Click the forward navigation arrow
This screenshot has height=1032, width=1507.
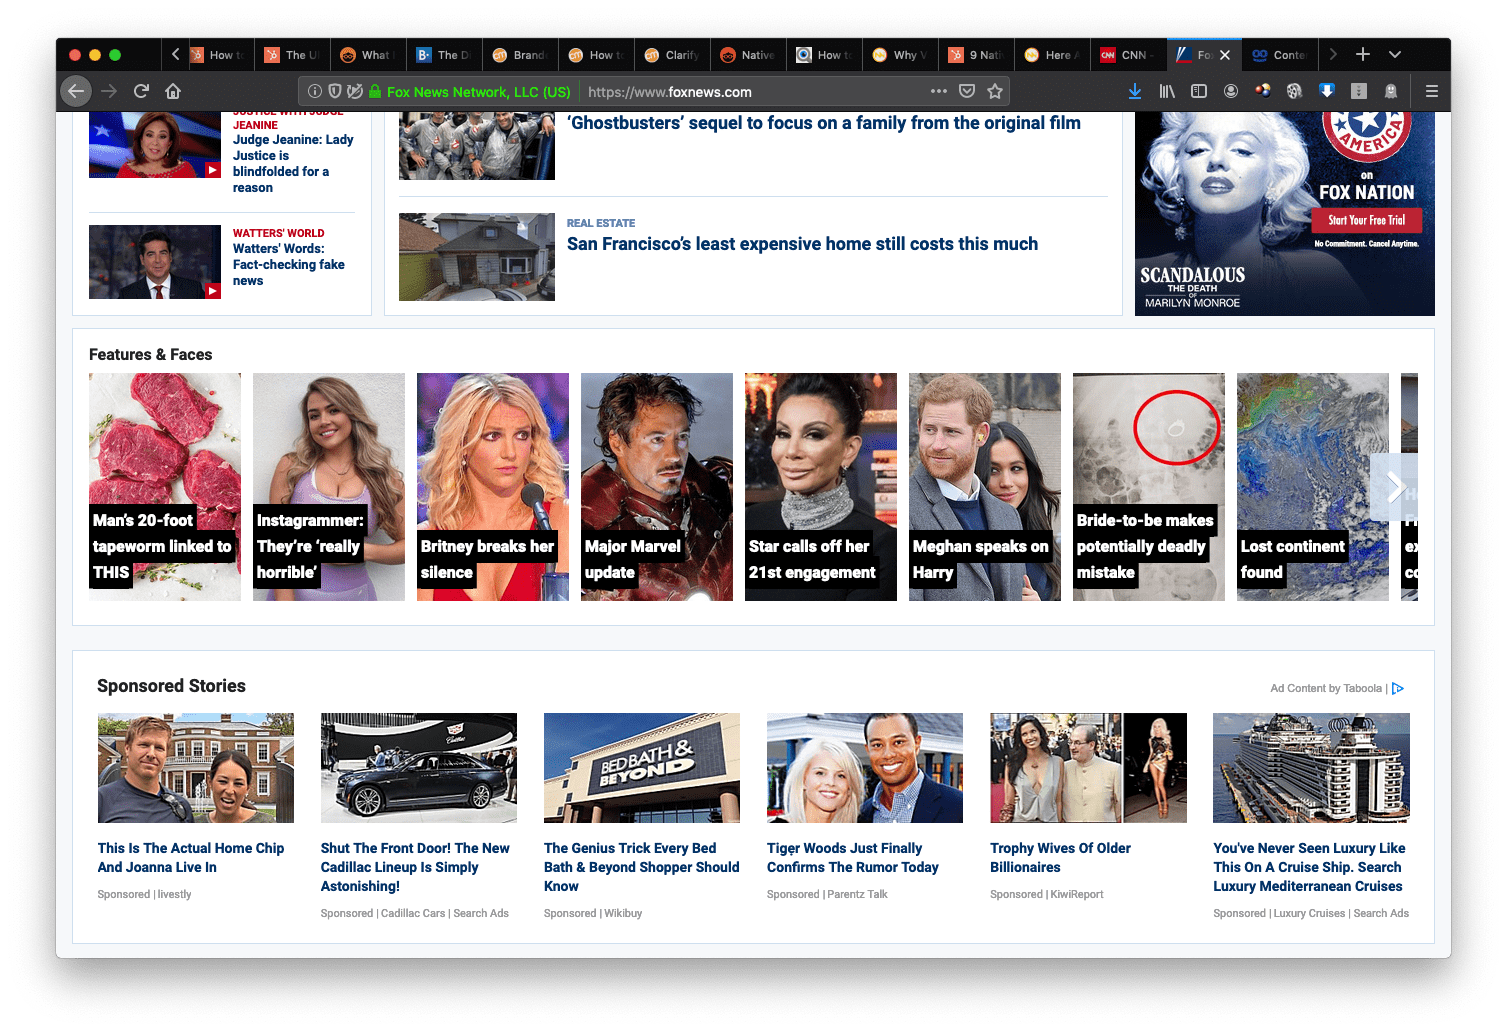pyautogui.click(x=109, y=91)
